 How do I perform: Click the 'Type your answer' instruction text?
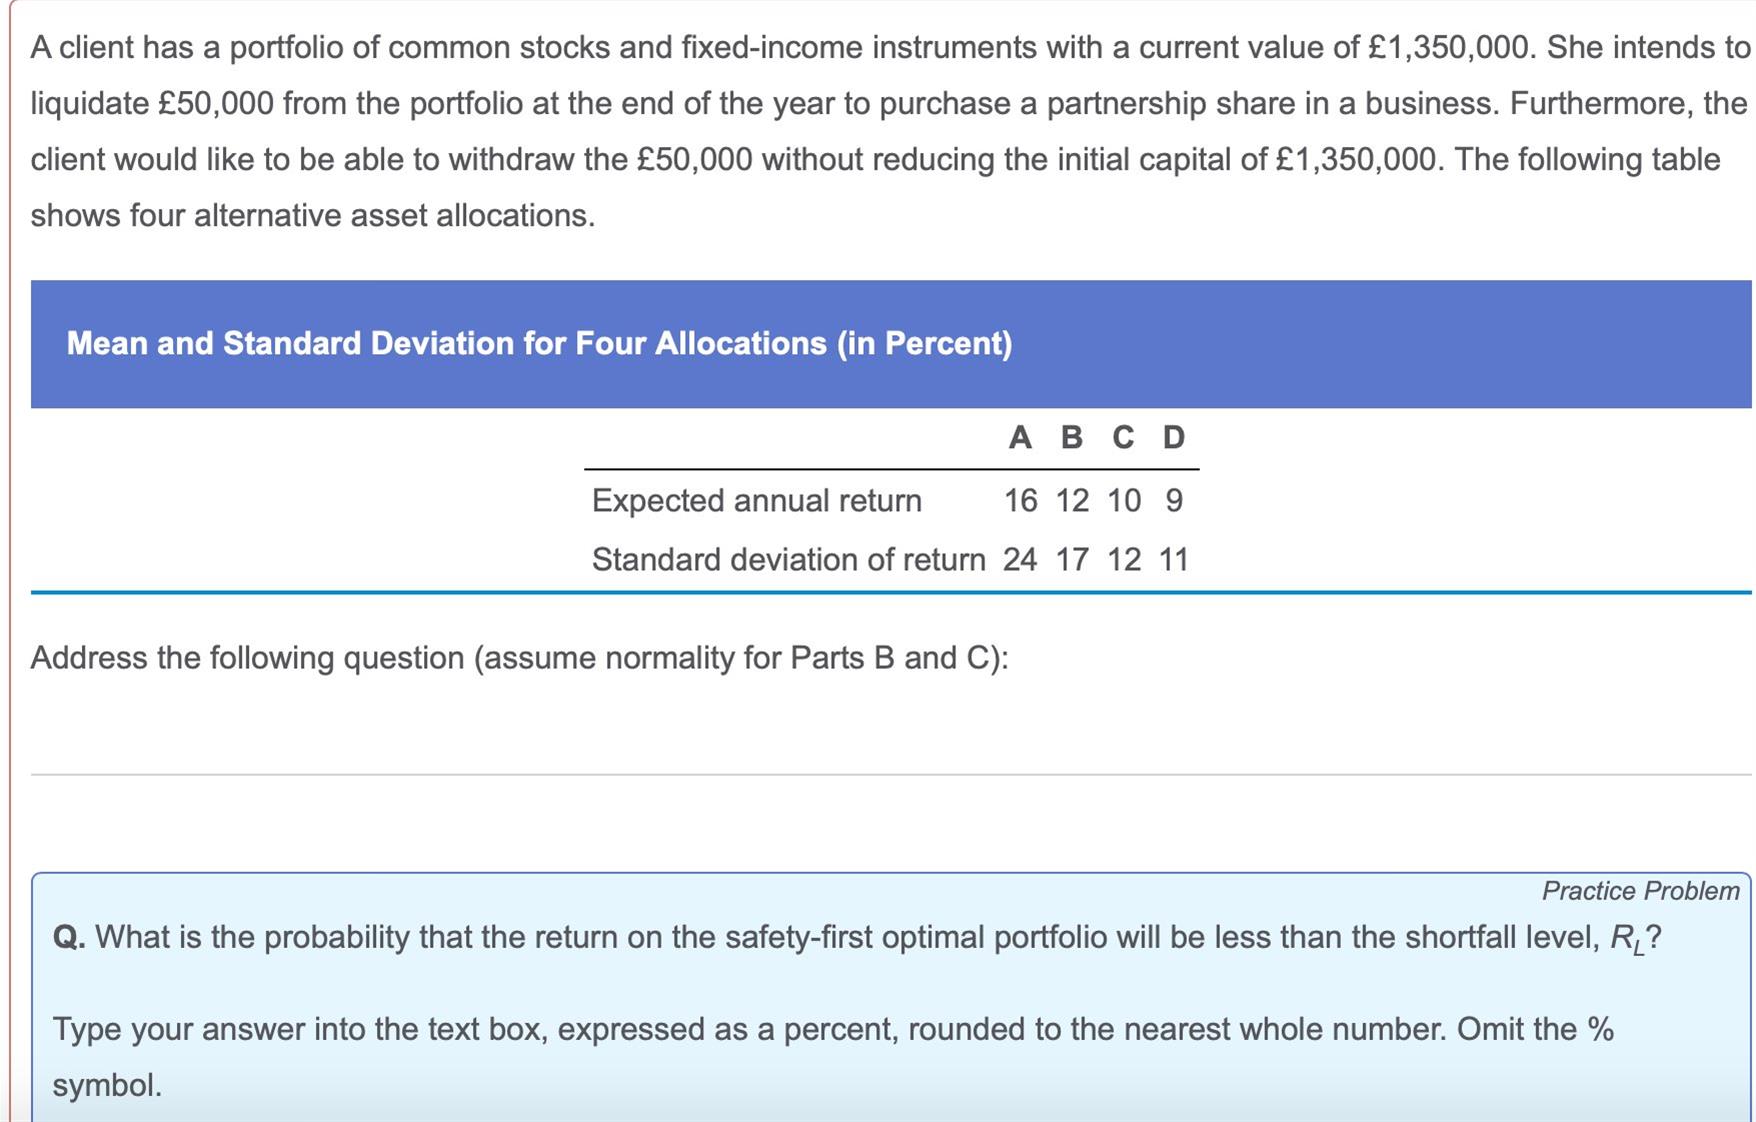click(x=833, y=1057)
